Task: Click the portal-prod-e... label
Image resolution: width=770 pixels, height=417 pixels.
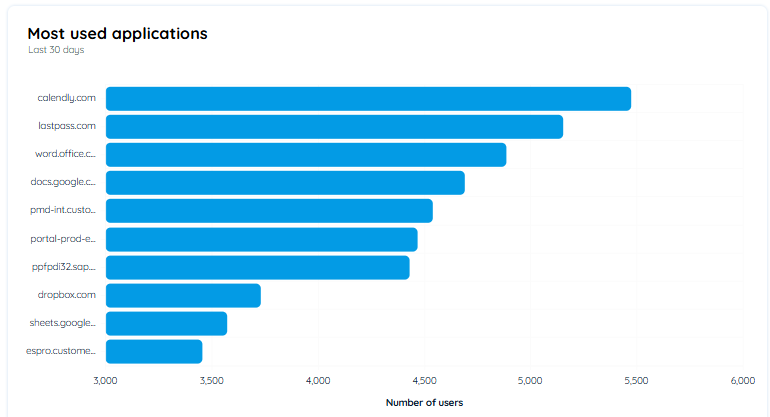Action: pos(63,239)
